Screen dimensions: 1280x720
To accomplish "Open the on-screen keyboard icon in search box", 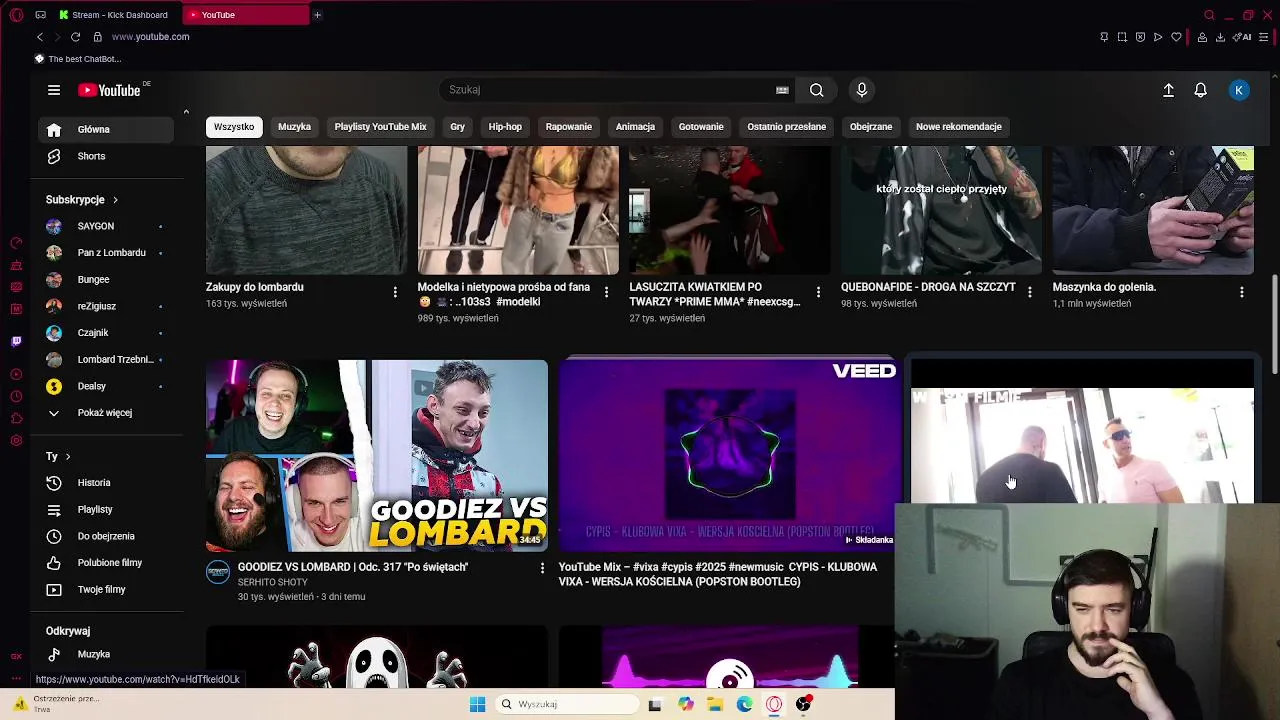I will click(782, 90).
